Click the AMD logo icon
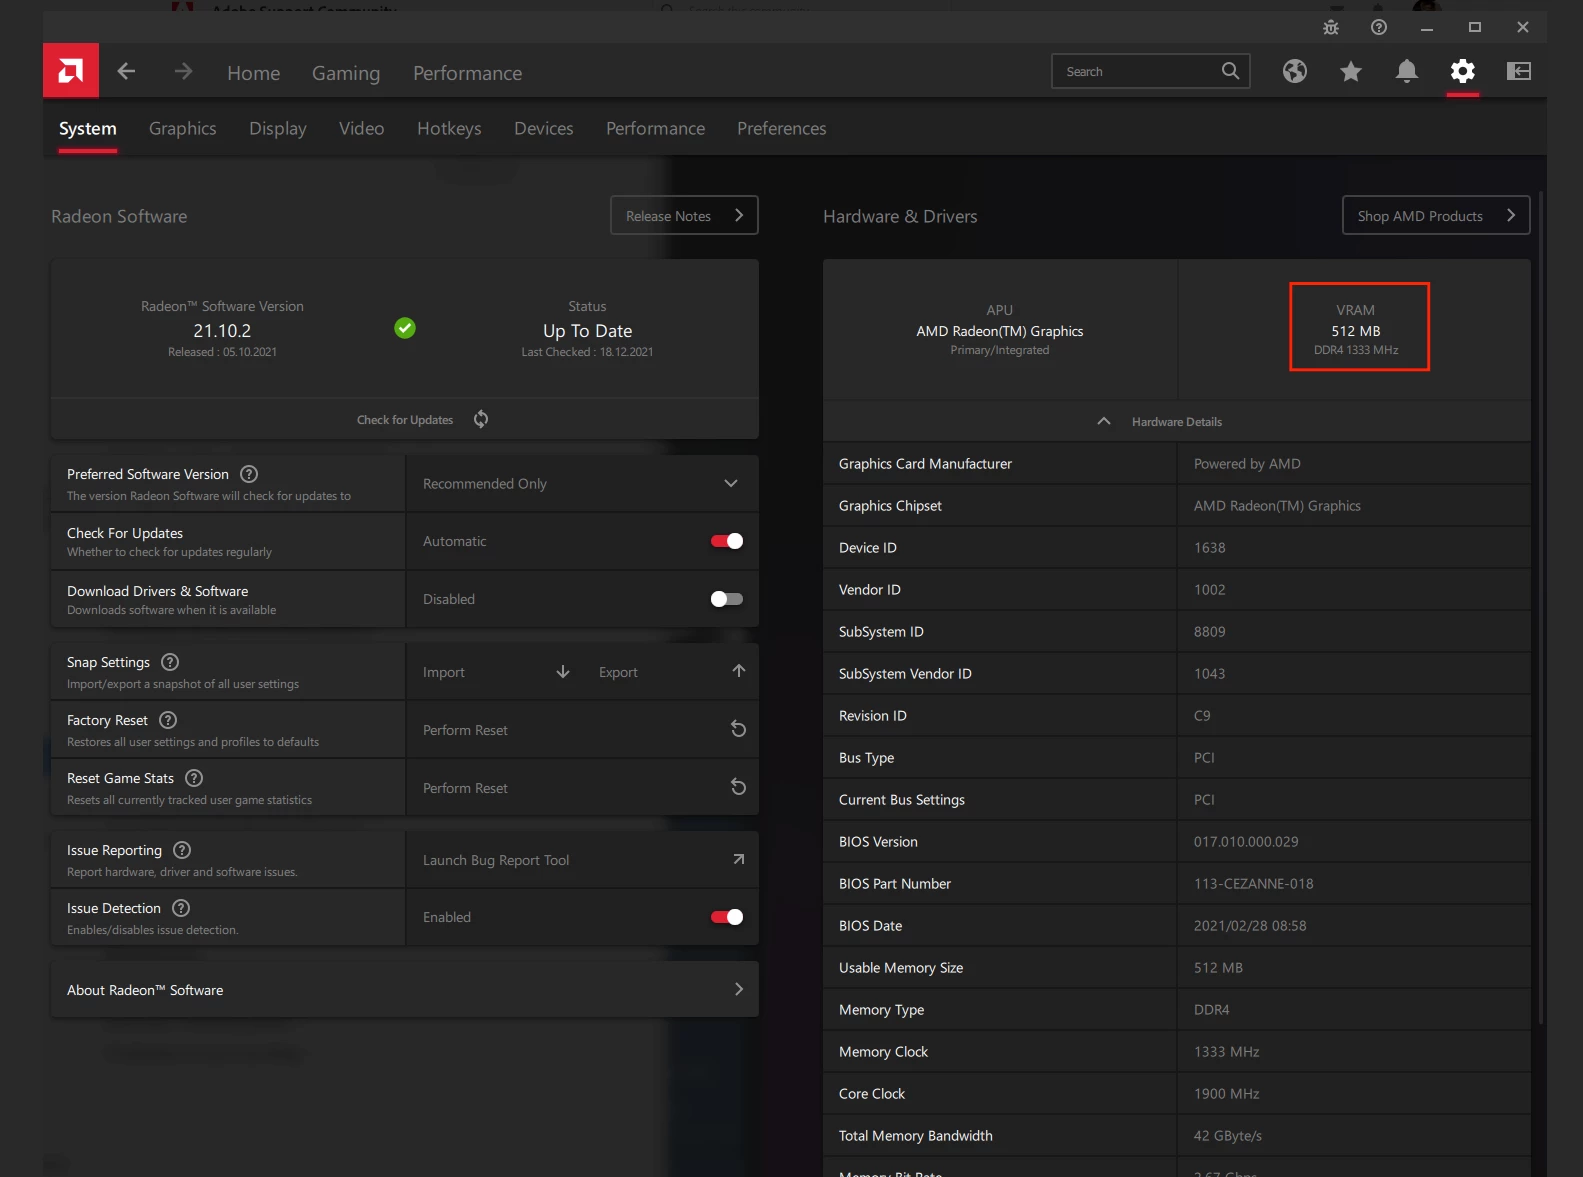The height and width of the screenshot is (1177, 1583). [71, 71]
